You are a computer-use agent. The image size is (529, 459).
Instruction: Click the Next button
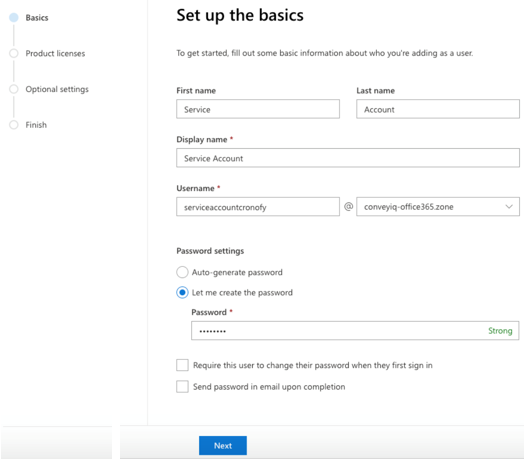[x=223, y=446]
